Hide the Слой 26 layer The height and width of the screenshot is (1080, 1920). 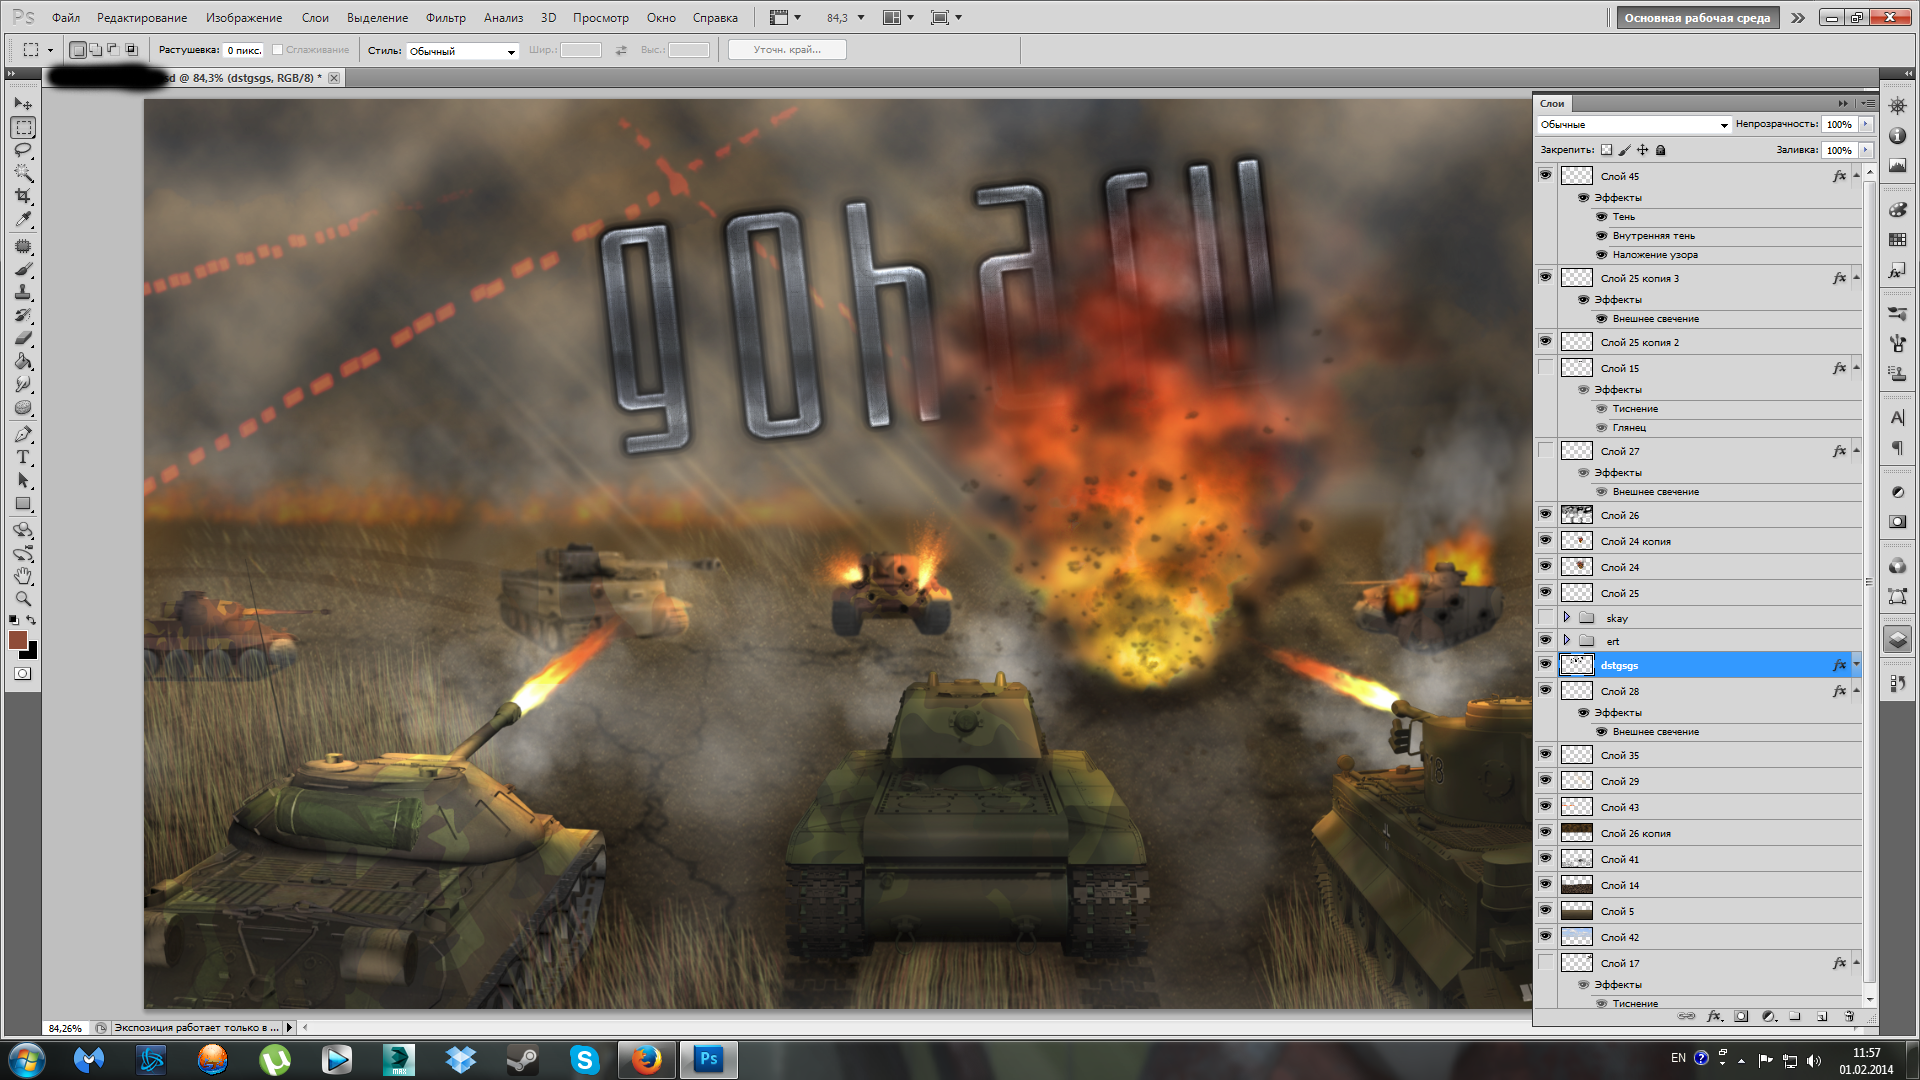(x=1545, y=514)
